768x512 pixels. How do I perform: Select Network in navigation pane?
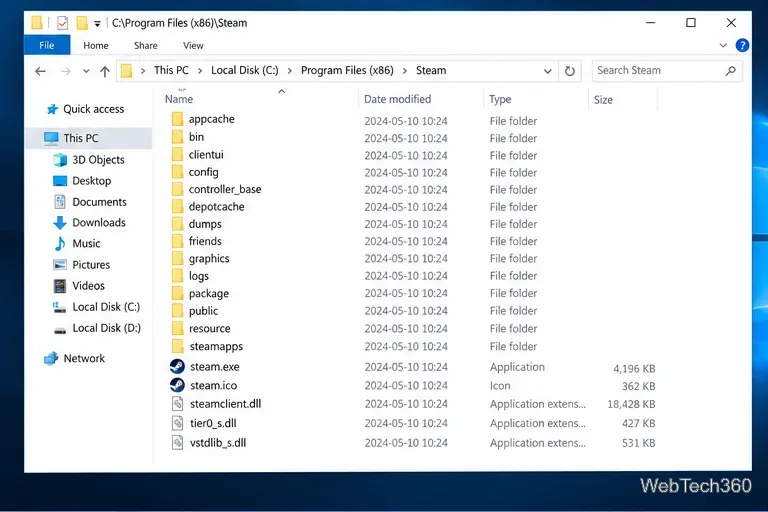(74, 359)
